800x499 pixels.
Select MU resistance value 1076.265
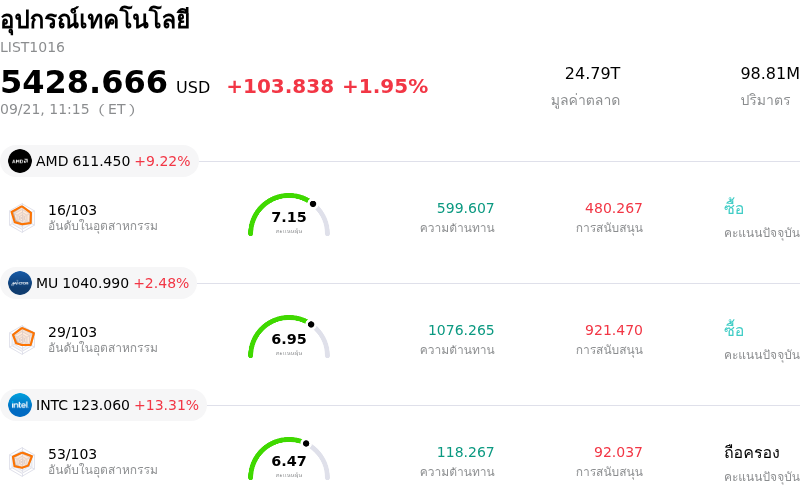[x=461, y=330]
